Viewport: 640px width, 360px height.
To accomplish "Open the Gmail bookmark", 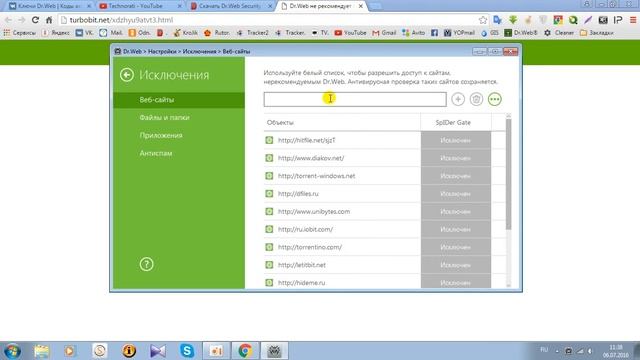I will 384,33.
